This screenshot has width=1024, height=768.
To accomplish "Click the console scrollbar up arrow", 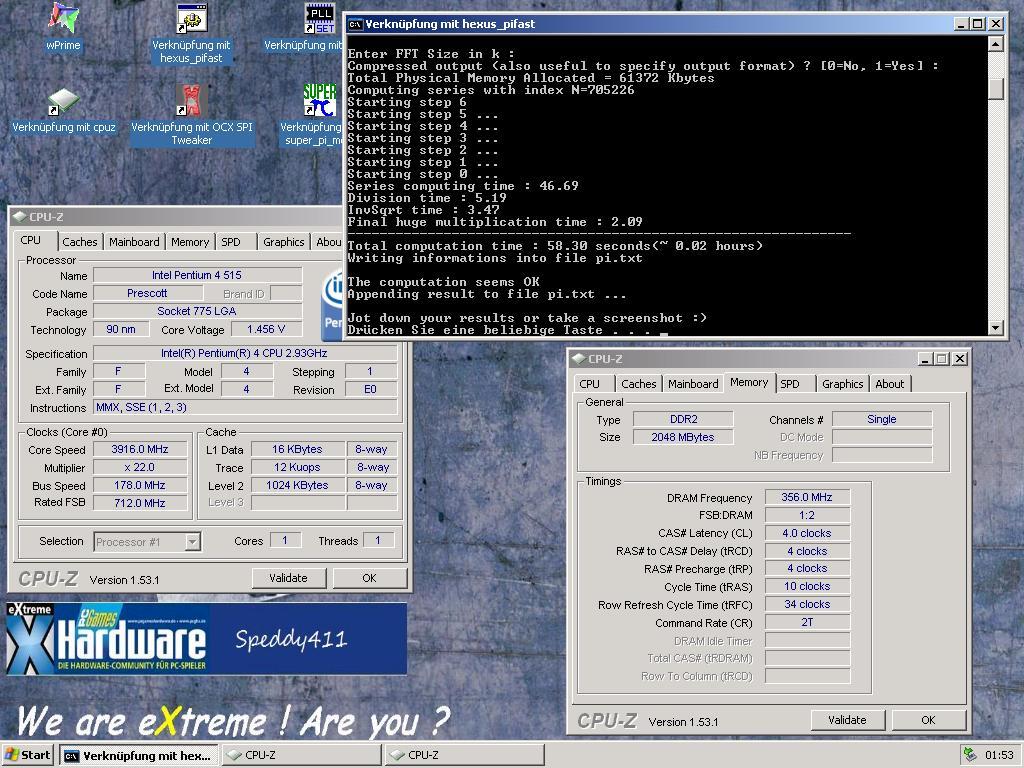I will [995, 44].
